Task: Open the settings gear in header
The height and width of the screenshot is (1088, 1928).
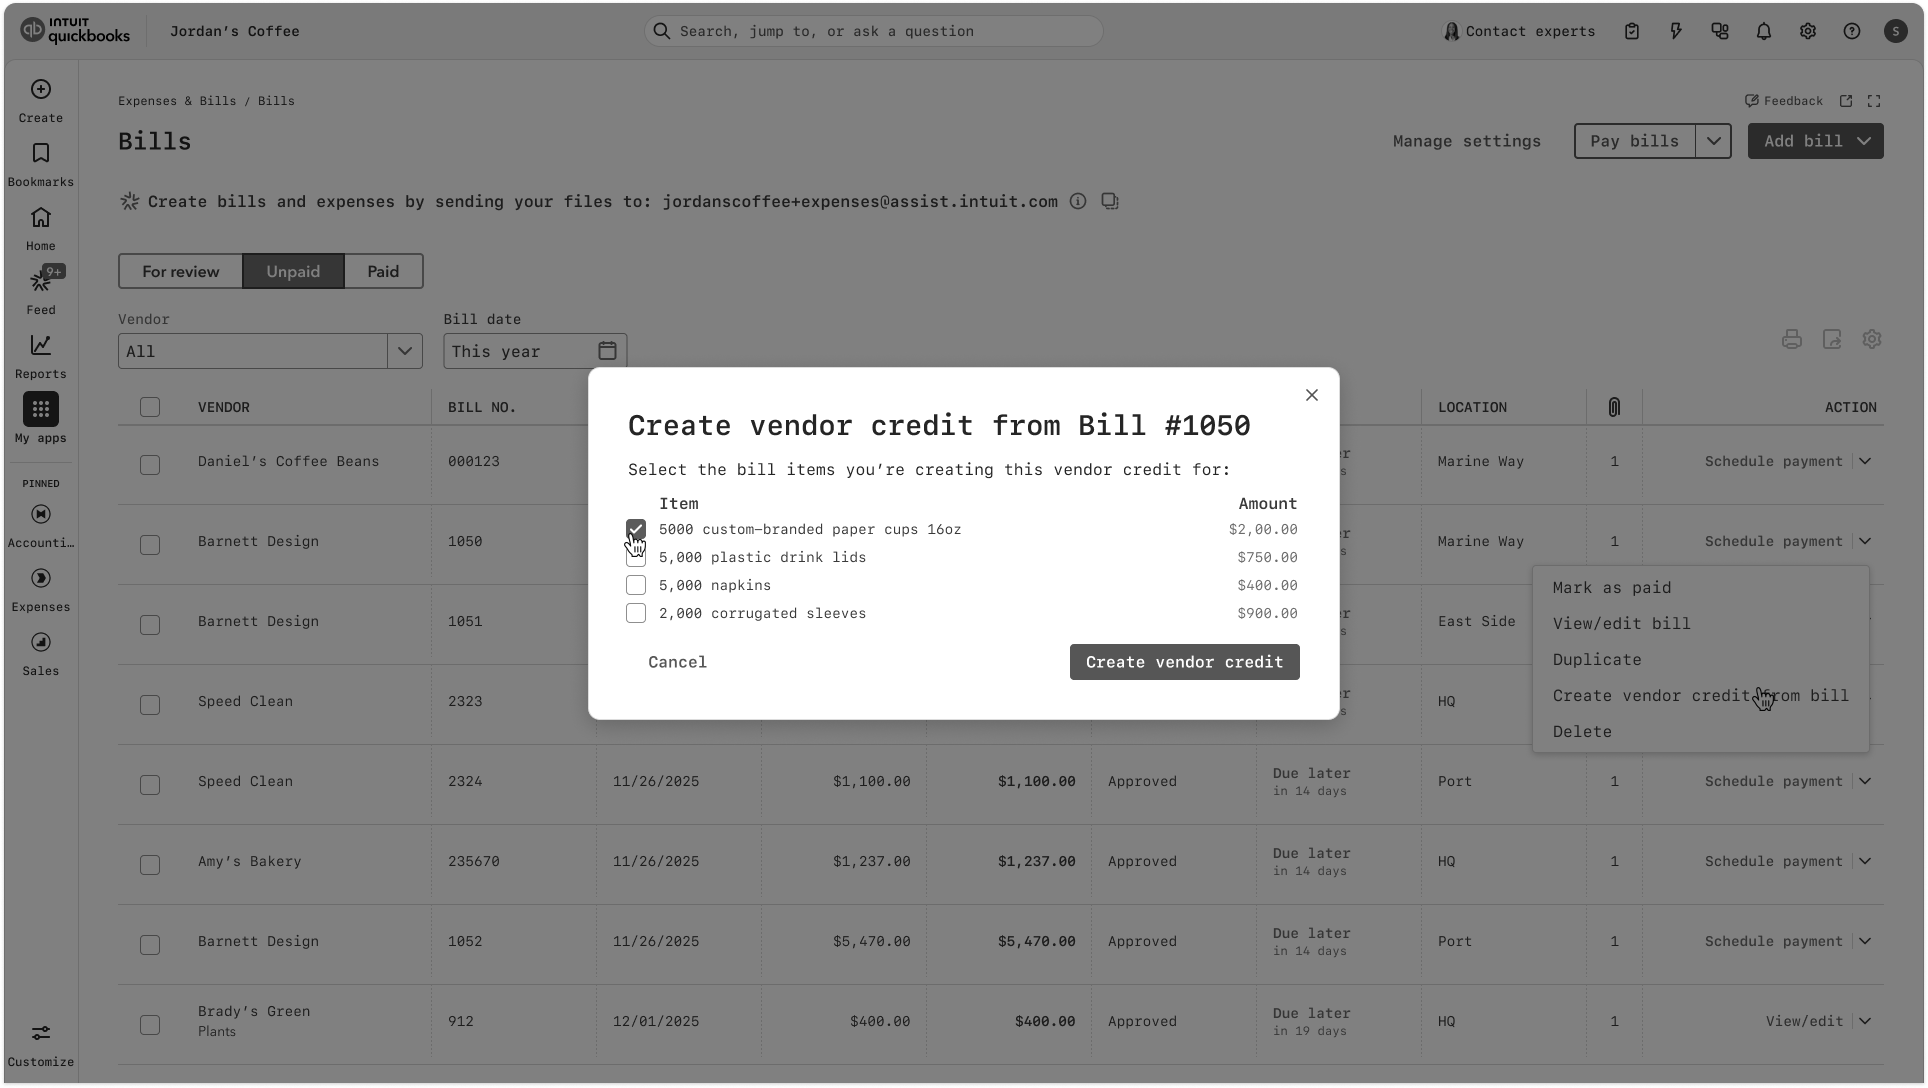Action: [1808, 31]
